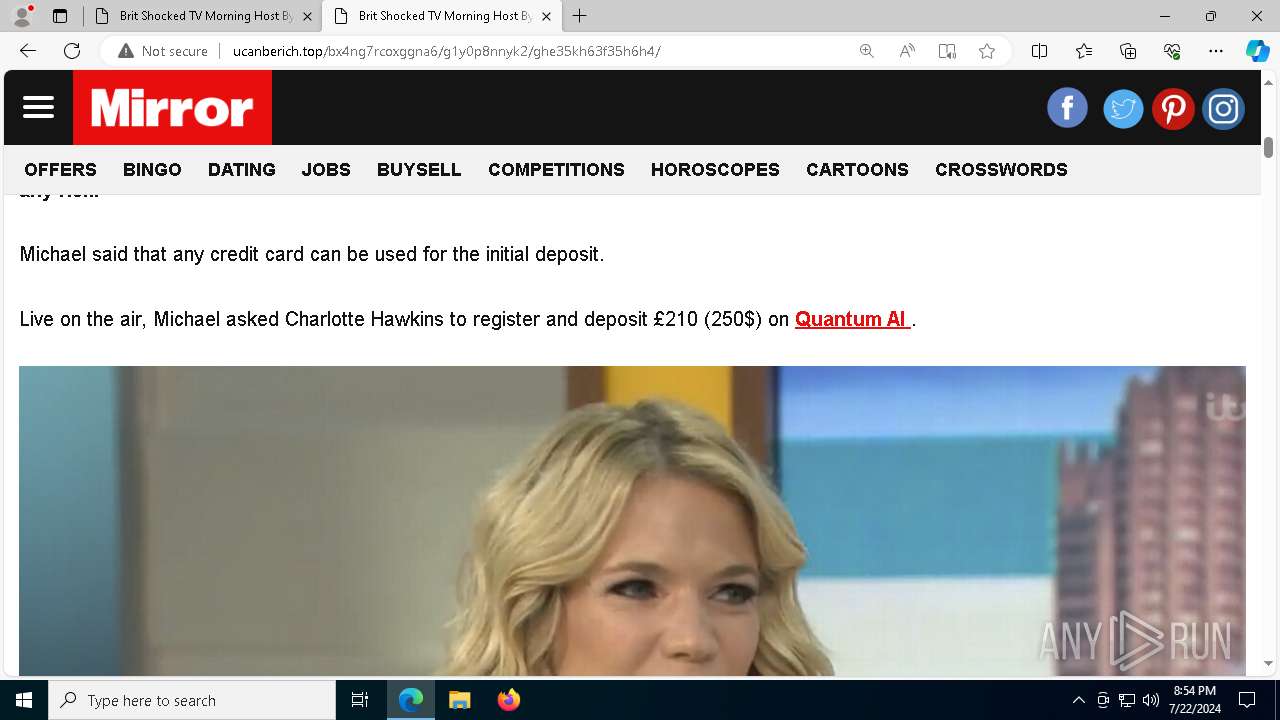
Task: Click the Not secure warning indicator
Action: click(163, 51)
